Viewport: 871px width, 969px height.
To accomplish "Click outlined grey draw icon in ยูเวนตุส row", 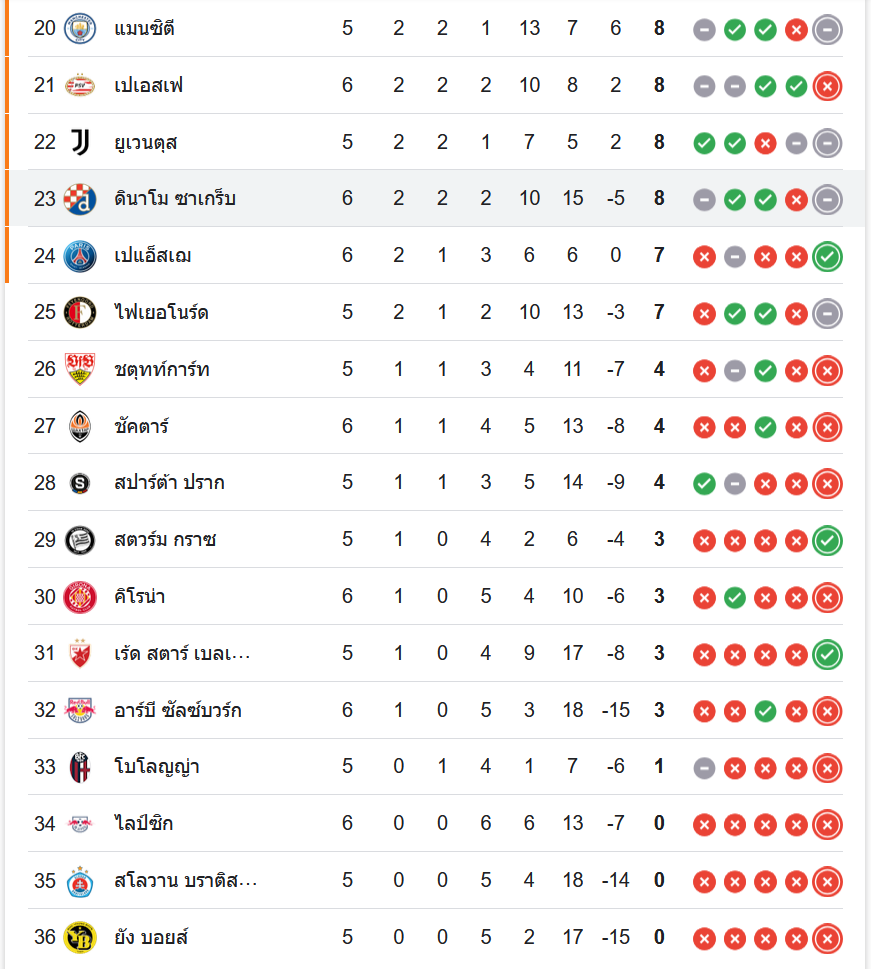I will click(827, 142).
